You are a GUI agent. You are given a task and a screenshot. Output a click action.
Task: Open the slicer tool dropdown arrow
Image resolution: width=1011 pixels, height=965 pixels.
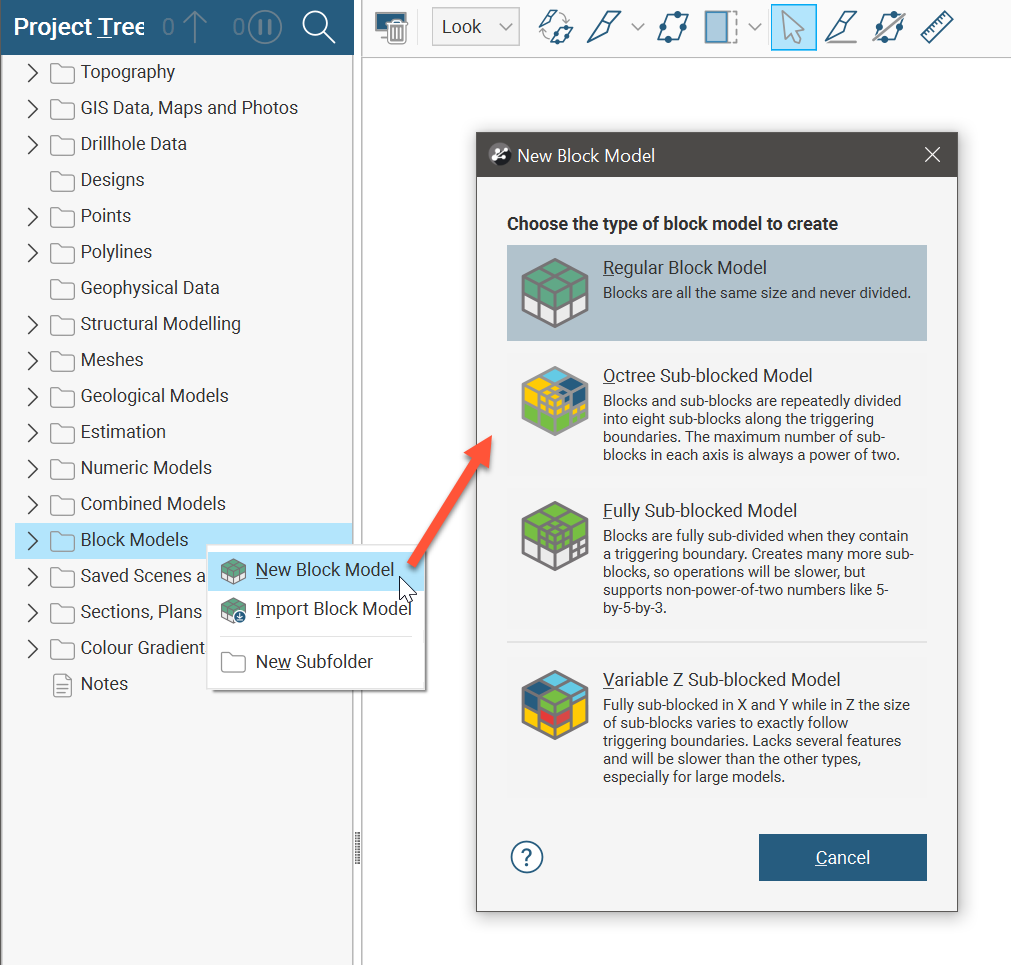(x=638, y=27)
